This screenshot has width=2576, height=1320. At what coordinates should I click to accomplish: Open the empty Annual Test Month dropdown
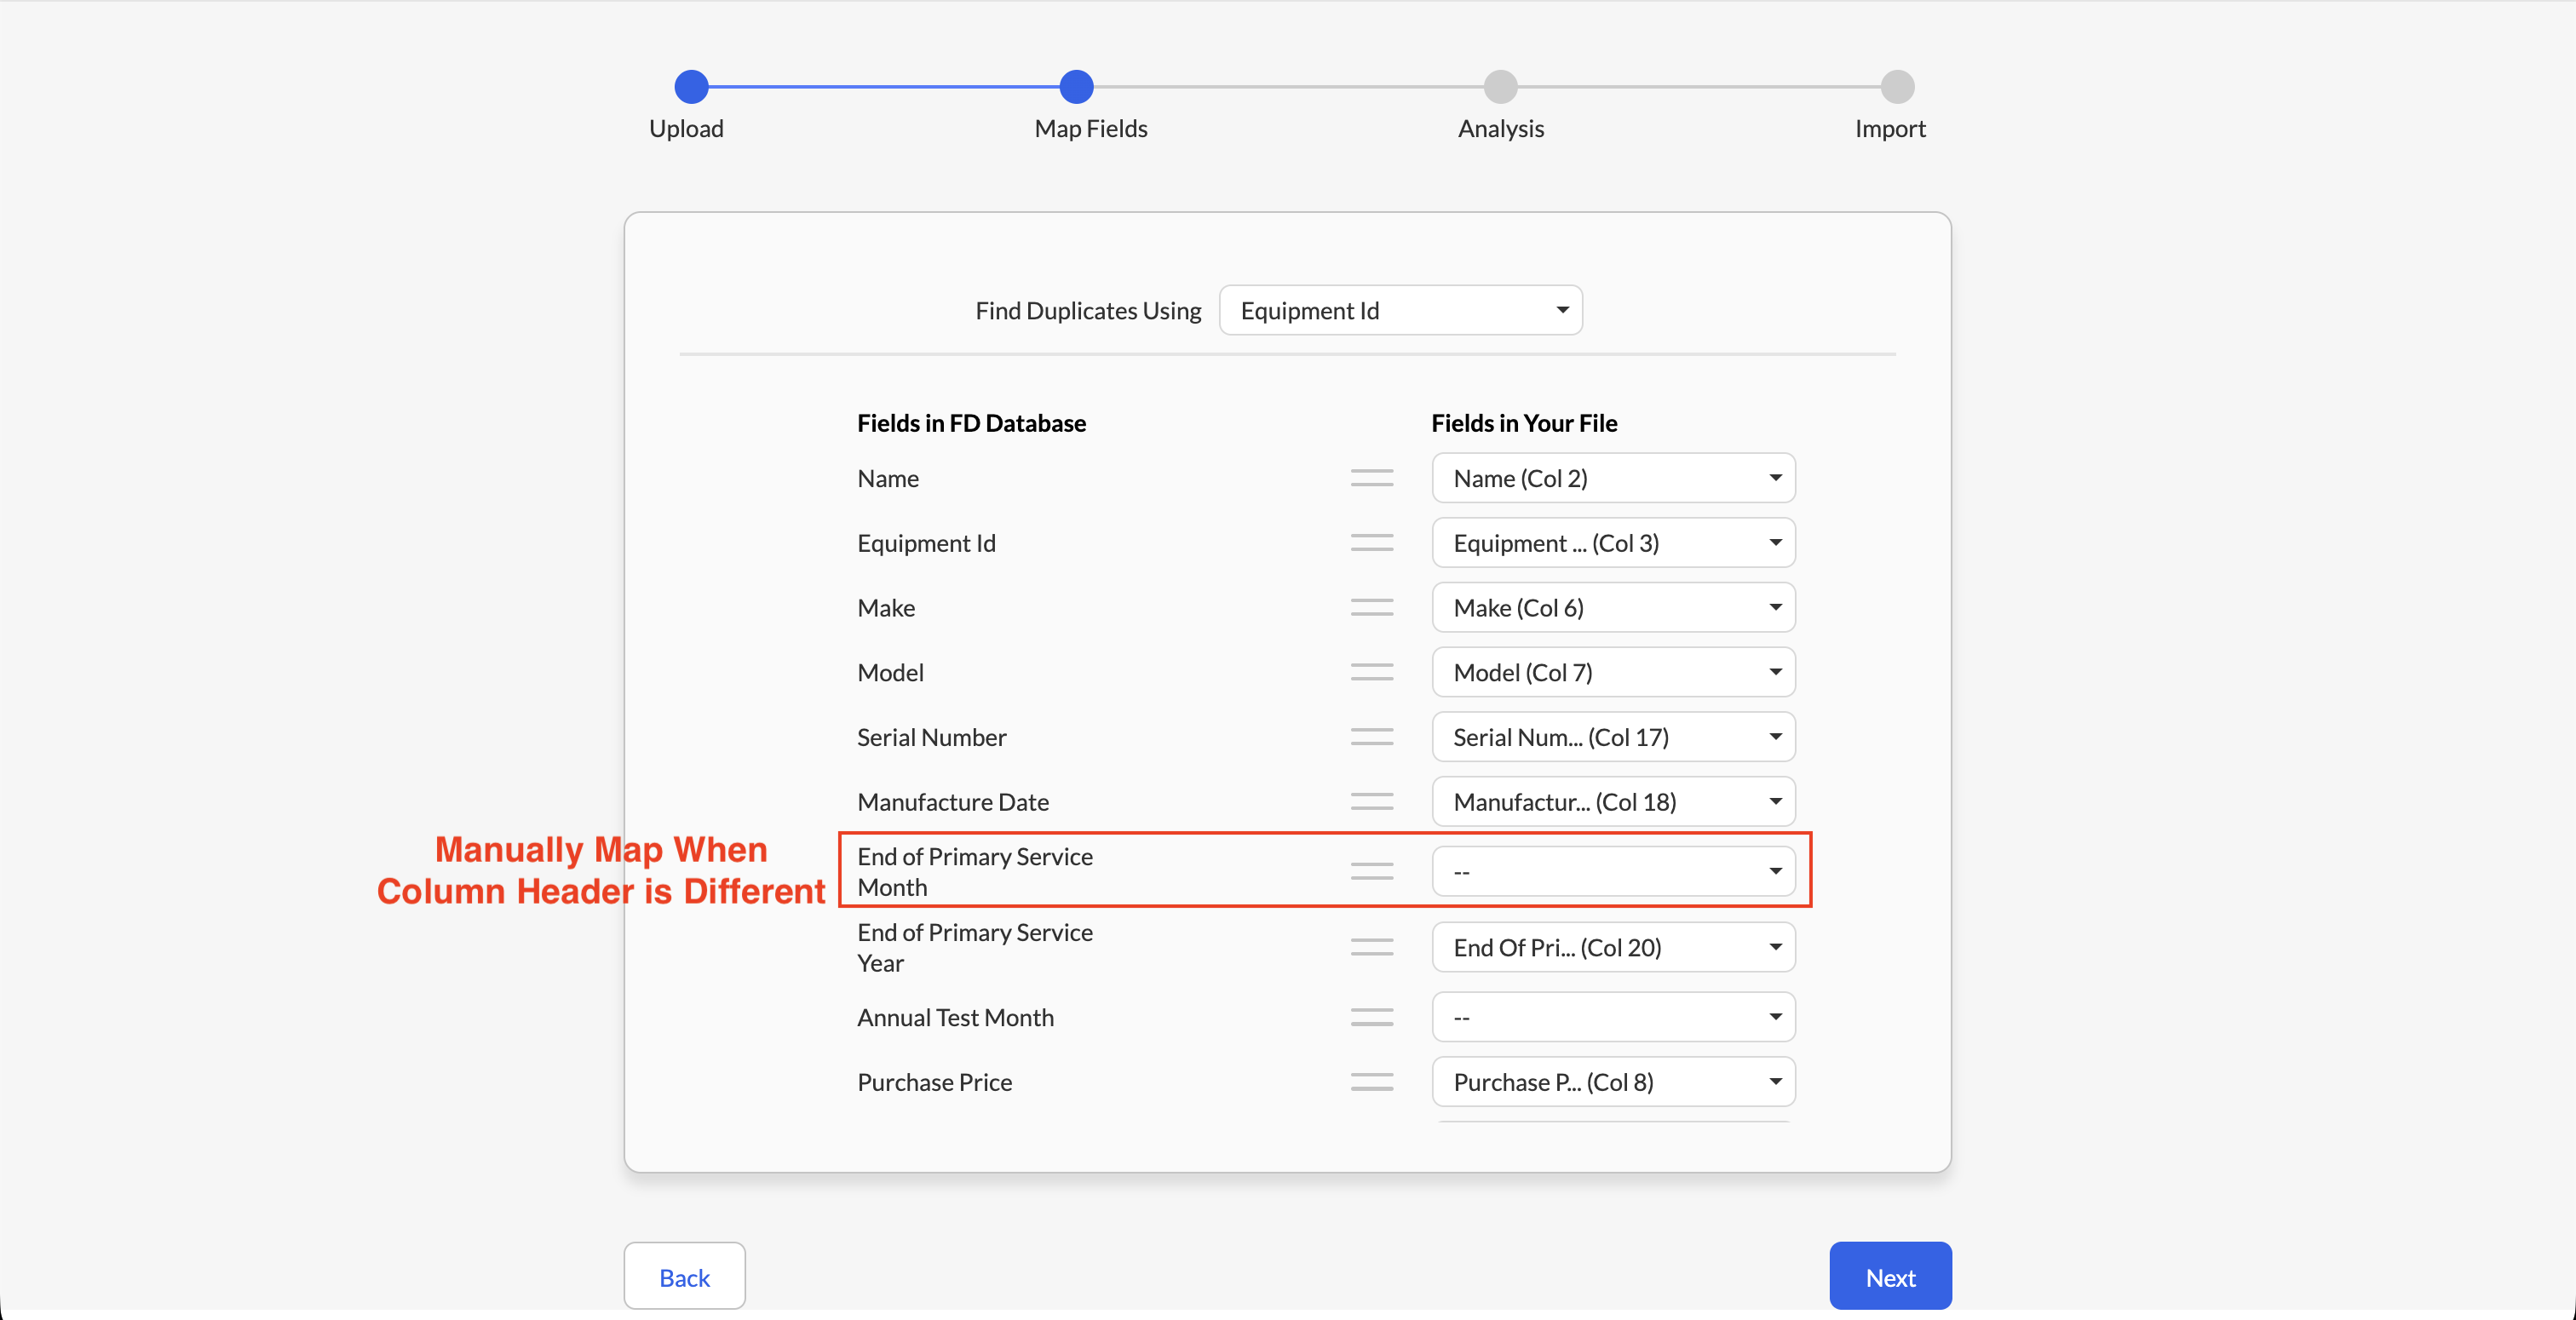[x=1613, y=1017]
